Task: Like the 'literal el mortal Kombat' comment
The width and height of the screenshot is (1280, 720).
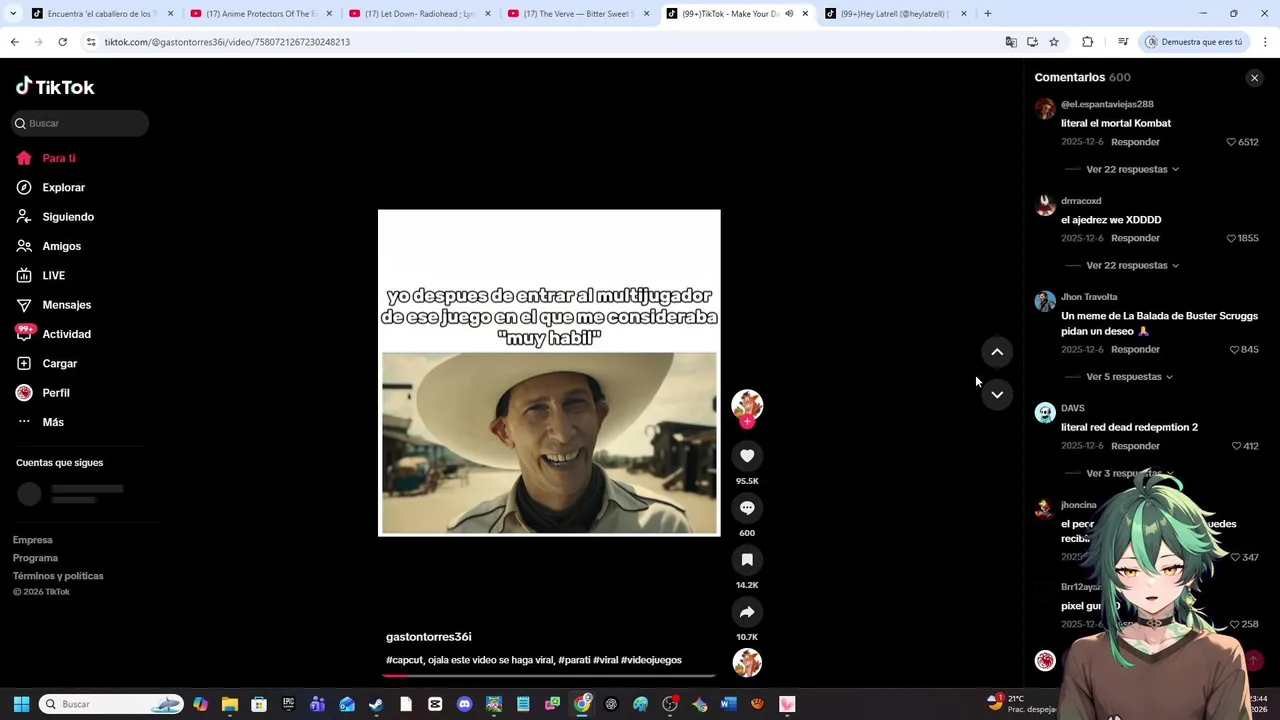Action: pyautogui.click(x=1231, y=142)
